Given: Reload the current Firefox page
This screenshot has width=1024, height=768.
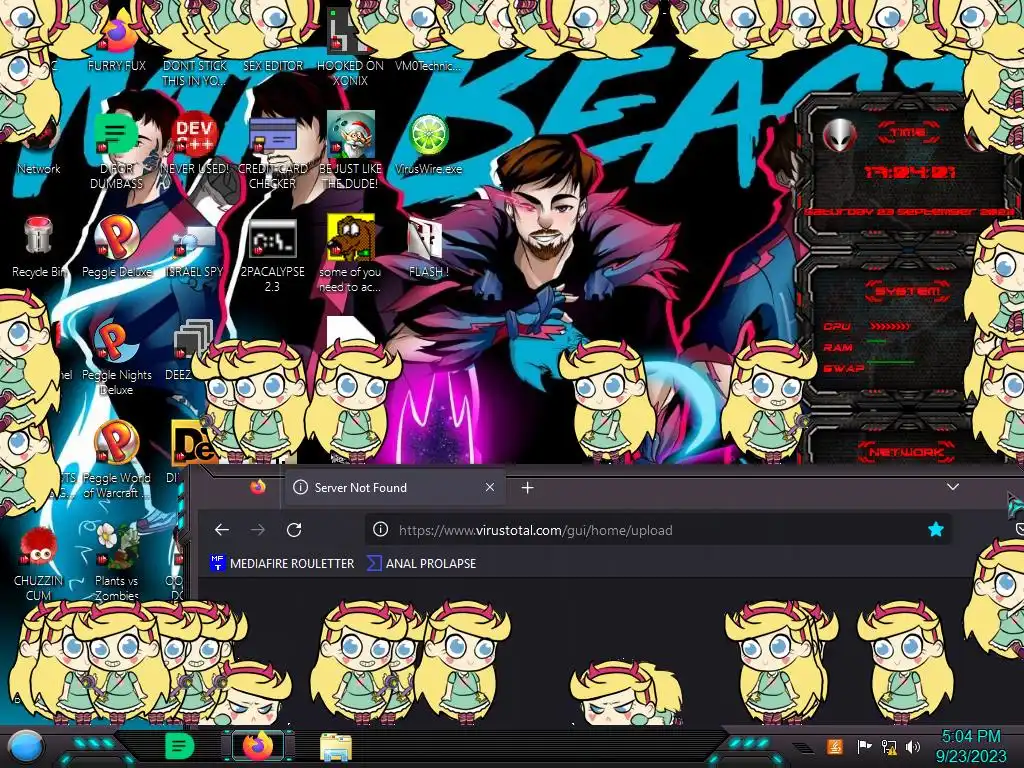Looking at the screenshot, I should coord(294,530).
